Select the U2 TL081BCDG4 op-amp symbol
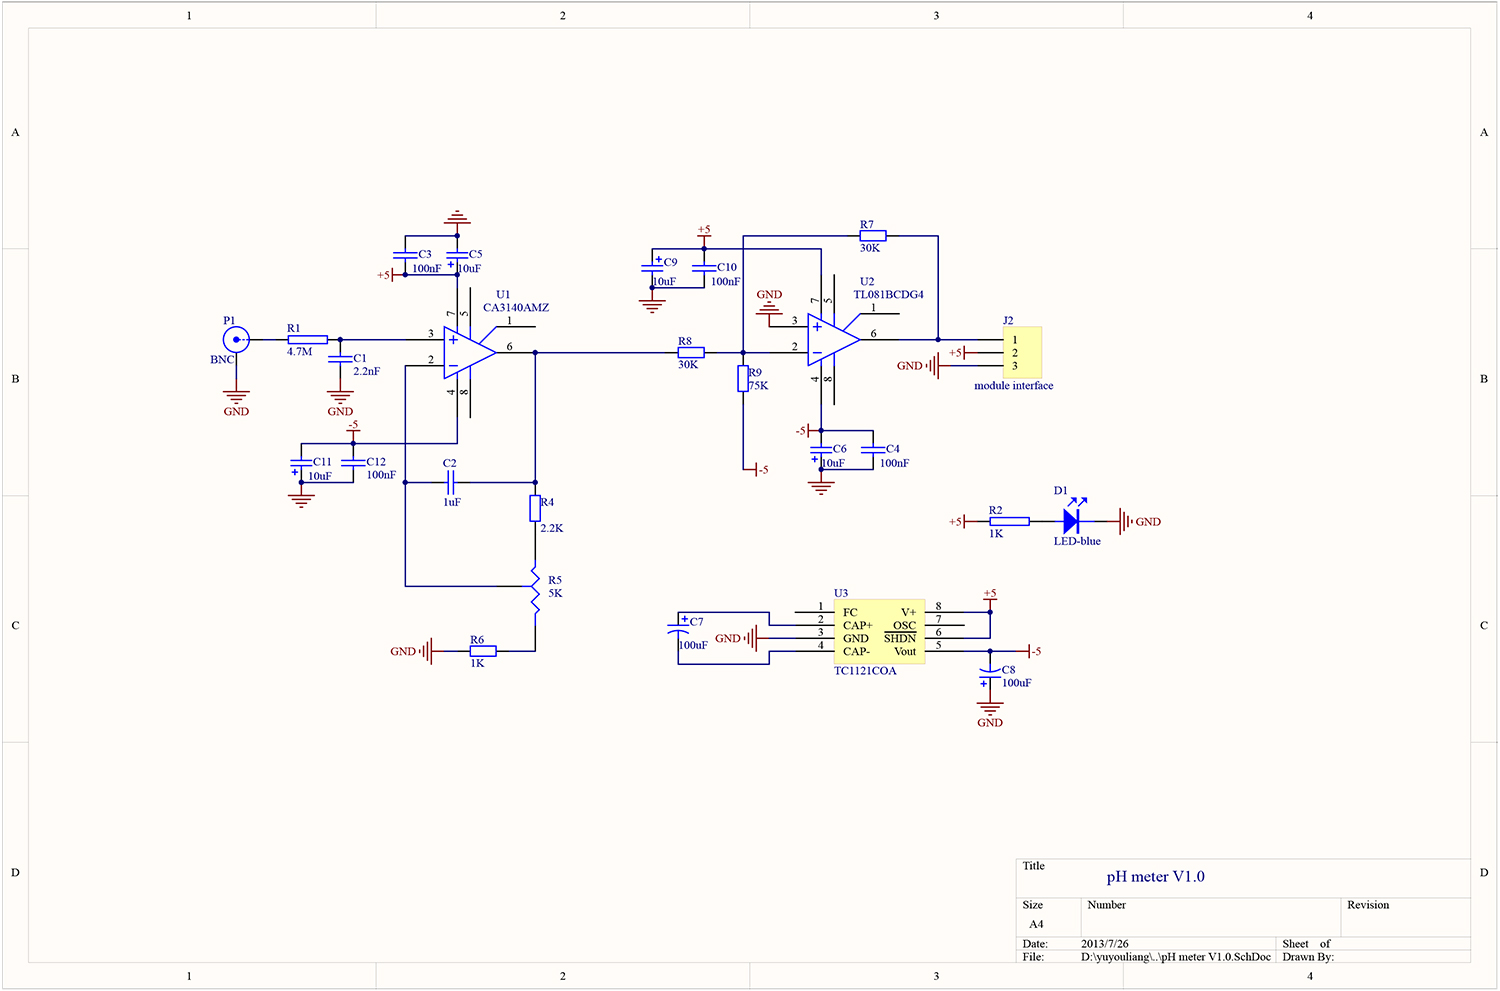 point(831,340)
